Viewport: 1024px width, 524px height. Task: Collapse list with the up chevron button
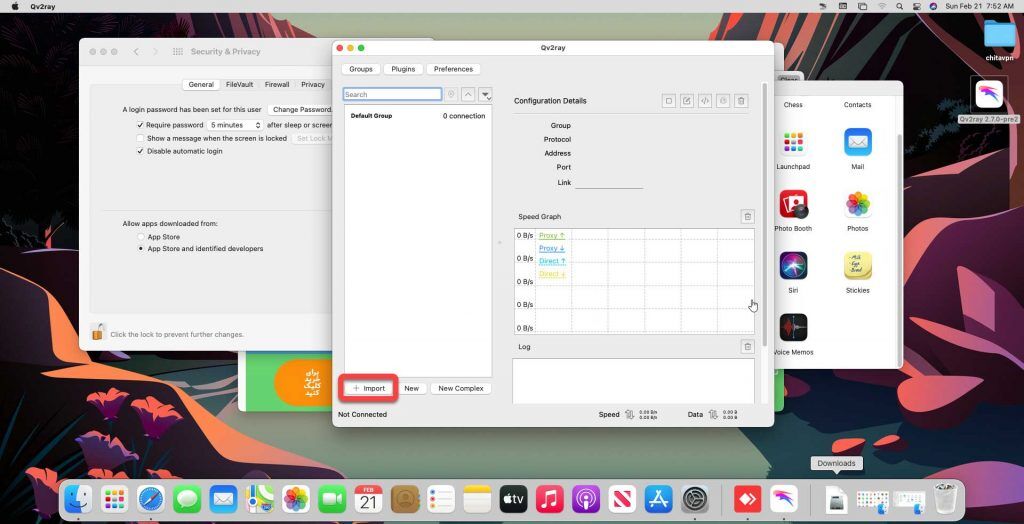(x=468, y=95)
